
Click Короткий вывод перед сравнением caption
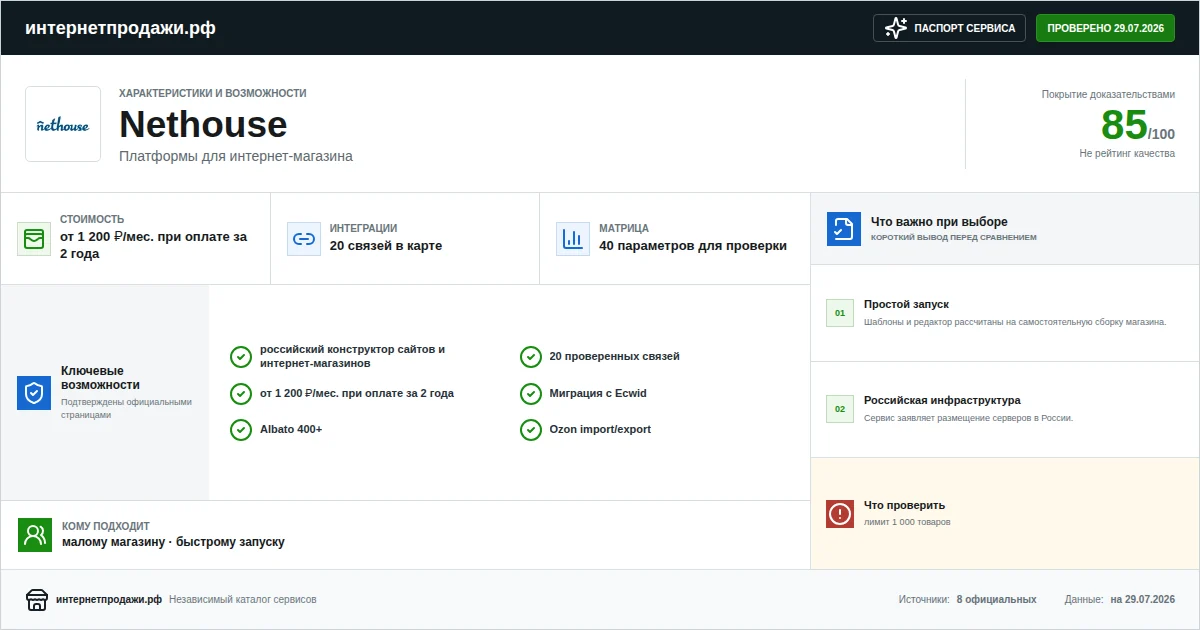pos(954,238)
